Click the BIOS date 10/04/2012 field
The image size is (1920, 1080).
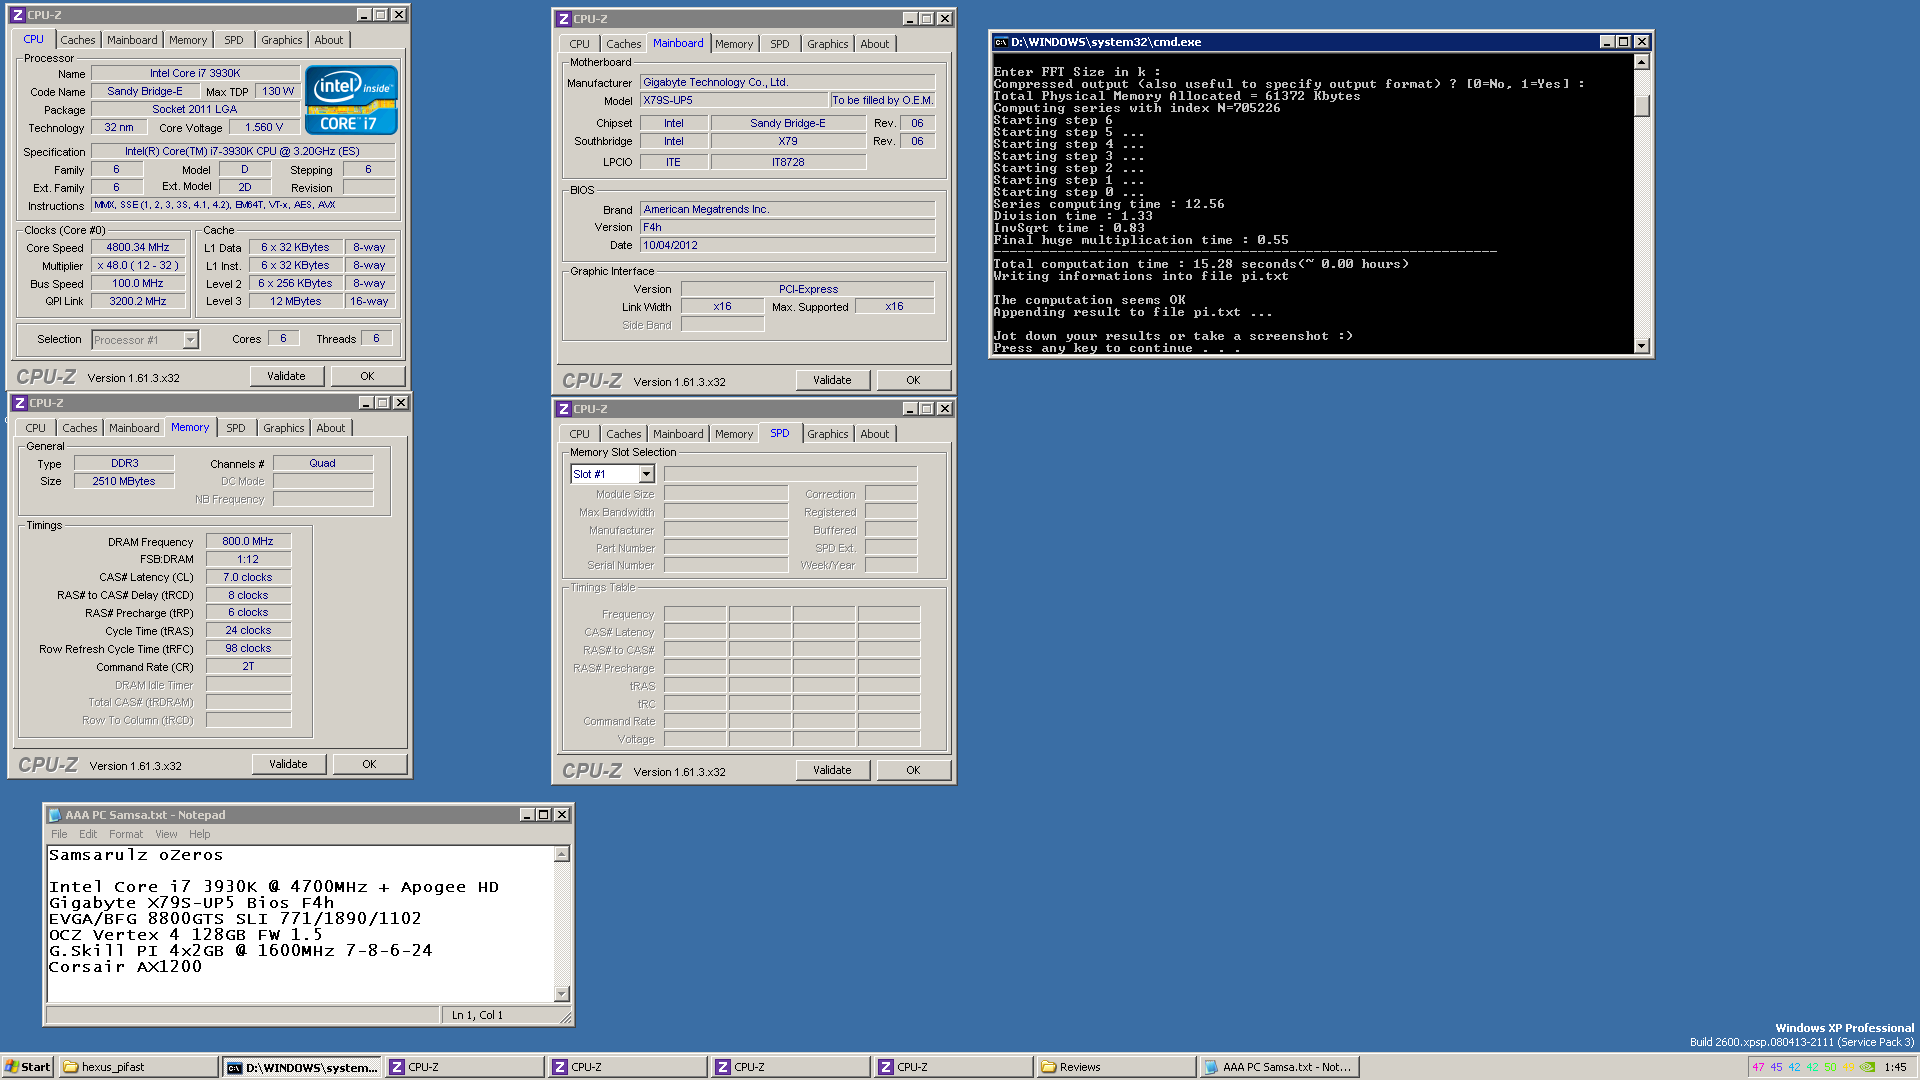point(787,245)
